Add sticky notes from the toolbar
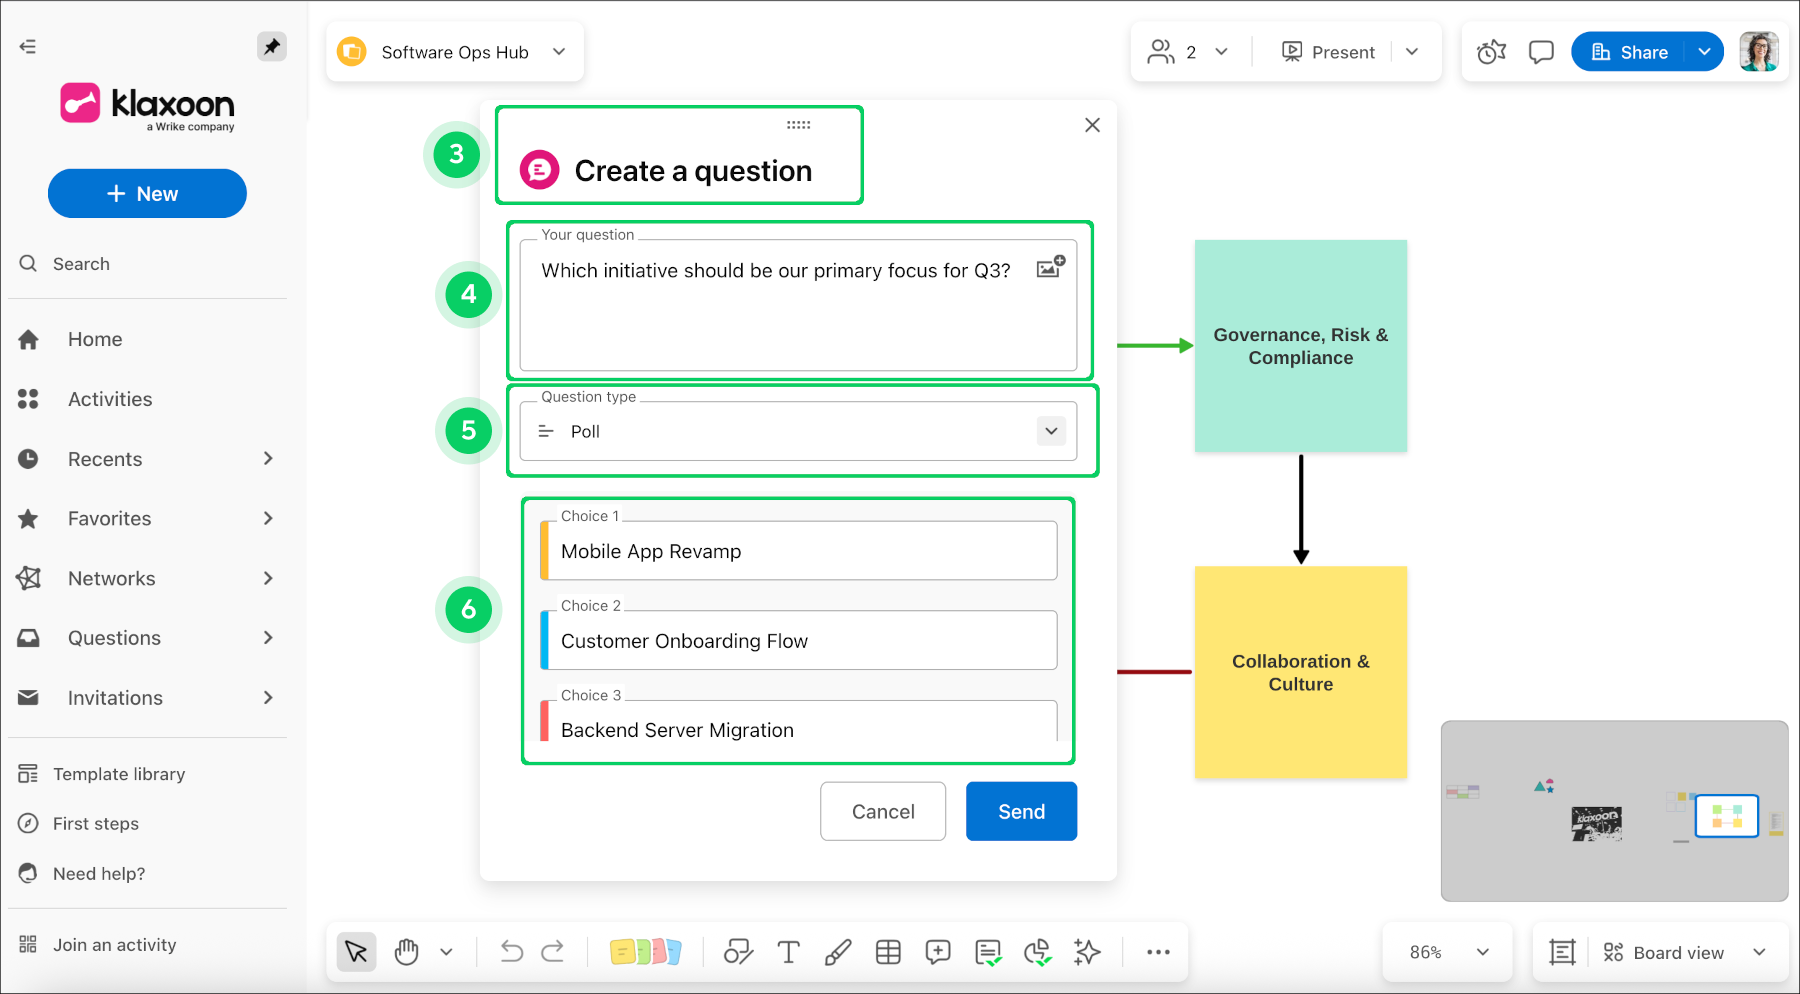Image resolution: width=1800 pixels, height=994 pixels. click(645, 952)
